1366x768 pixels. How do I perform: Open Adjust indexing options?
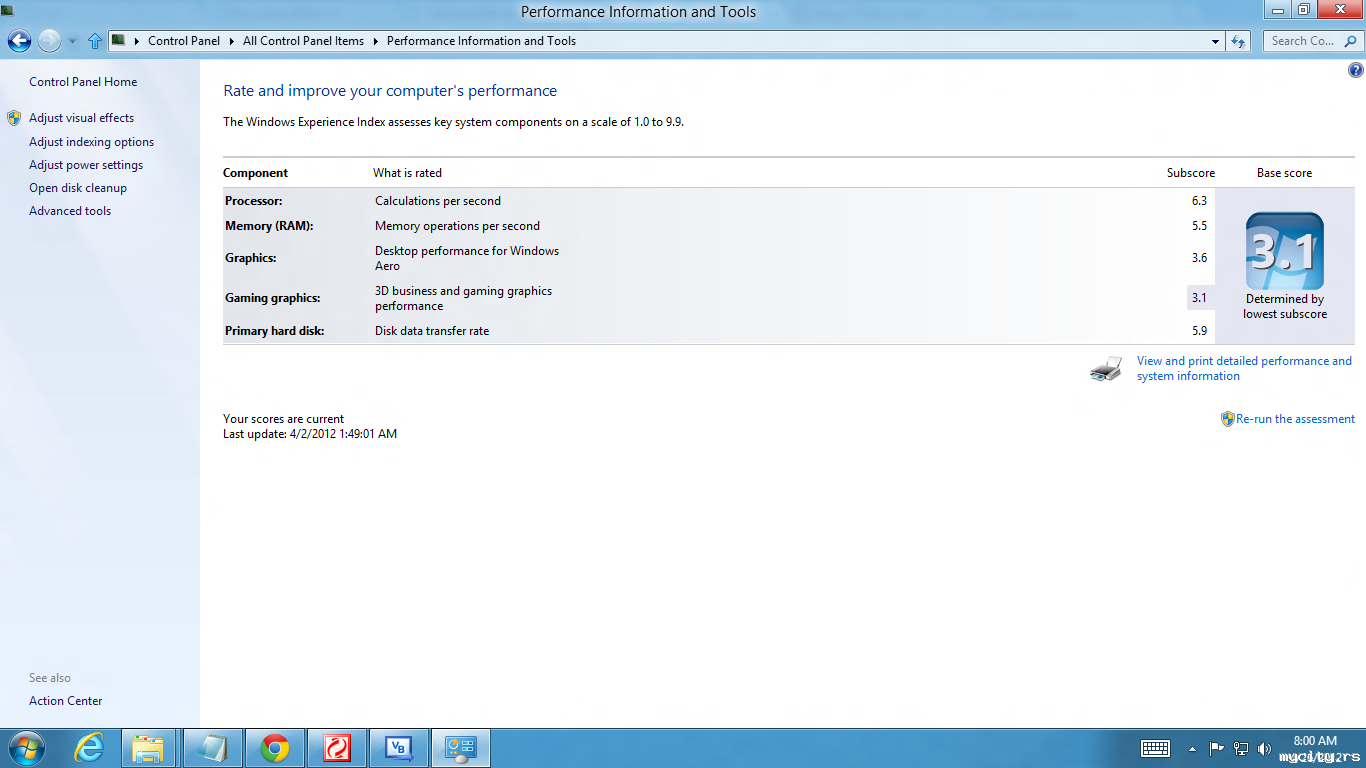(91, 142)
